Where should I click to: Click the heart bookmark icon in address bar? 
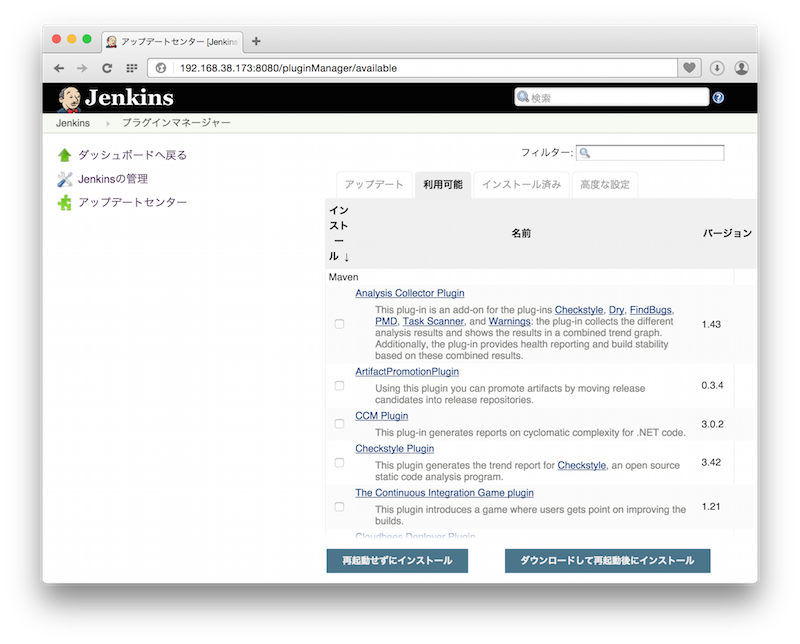pos(689,68)
